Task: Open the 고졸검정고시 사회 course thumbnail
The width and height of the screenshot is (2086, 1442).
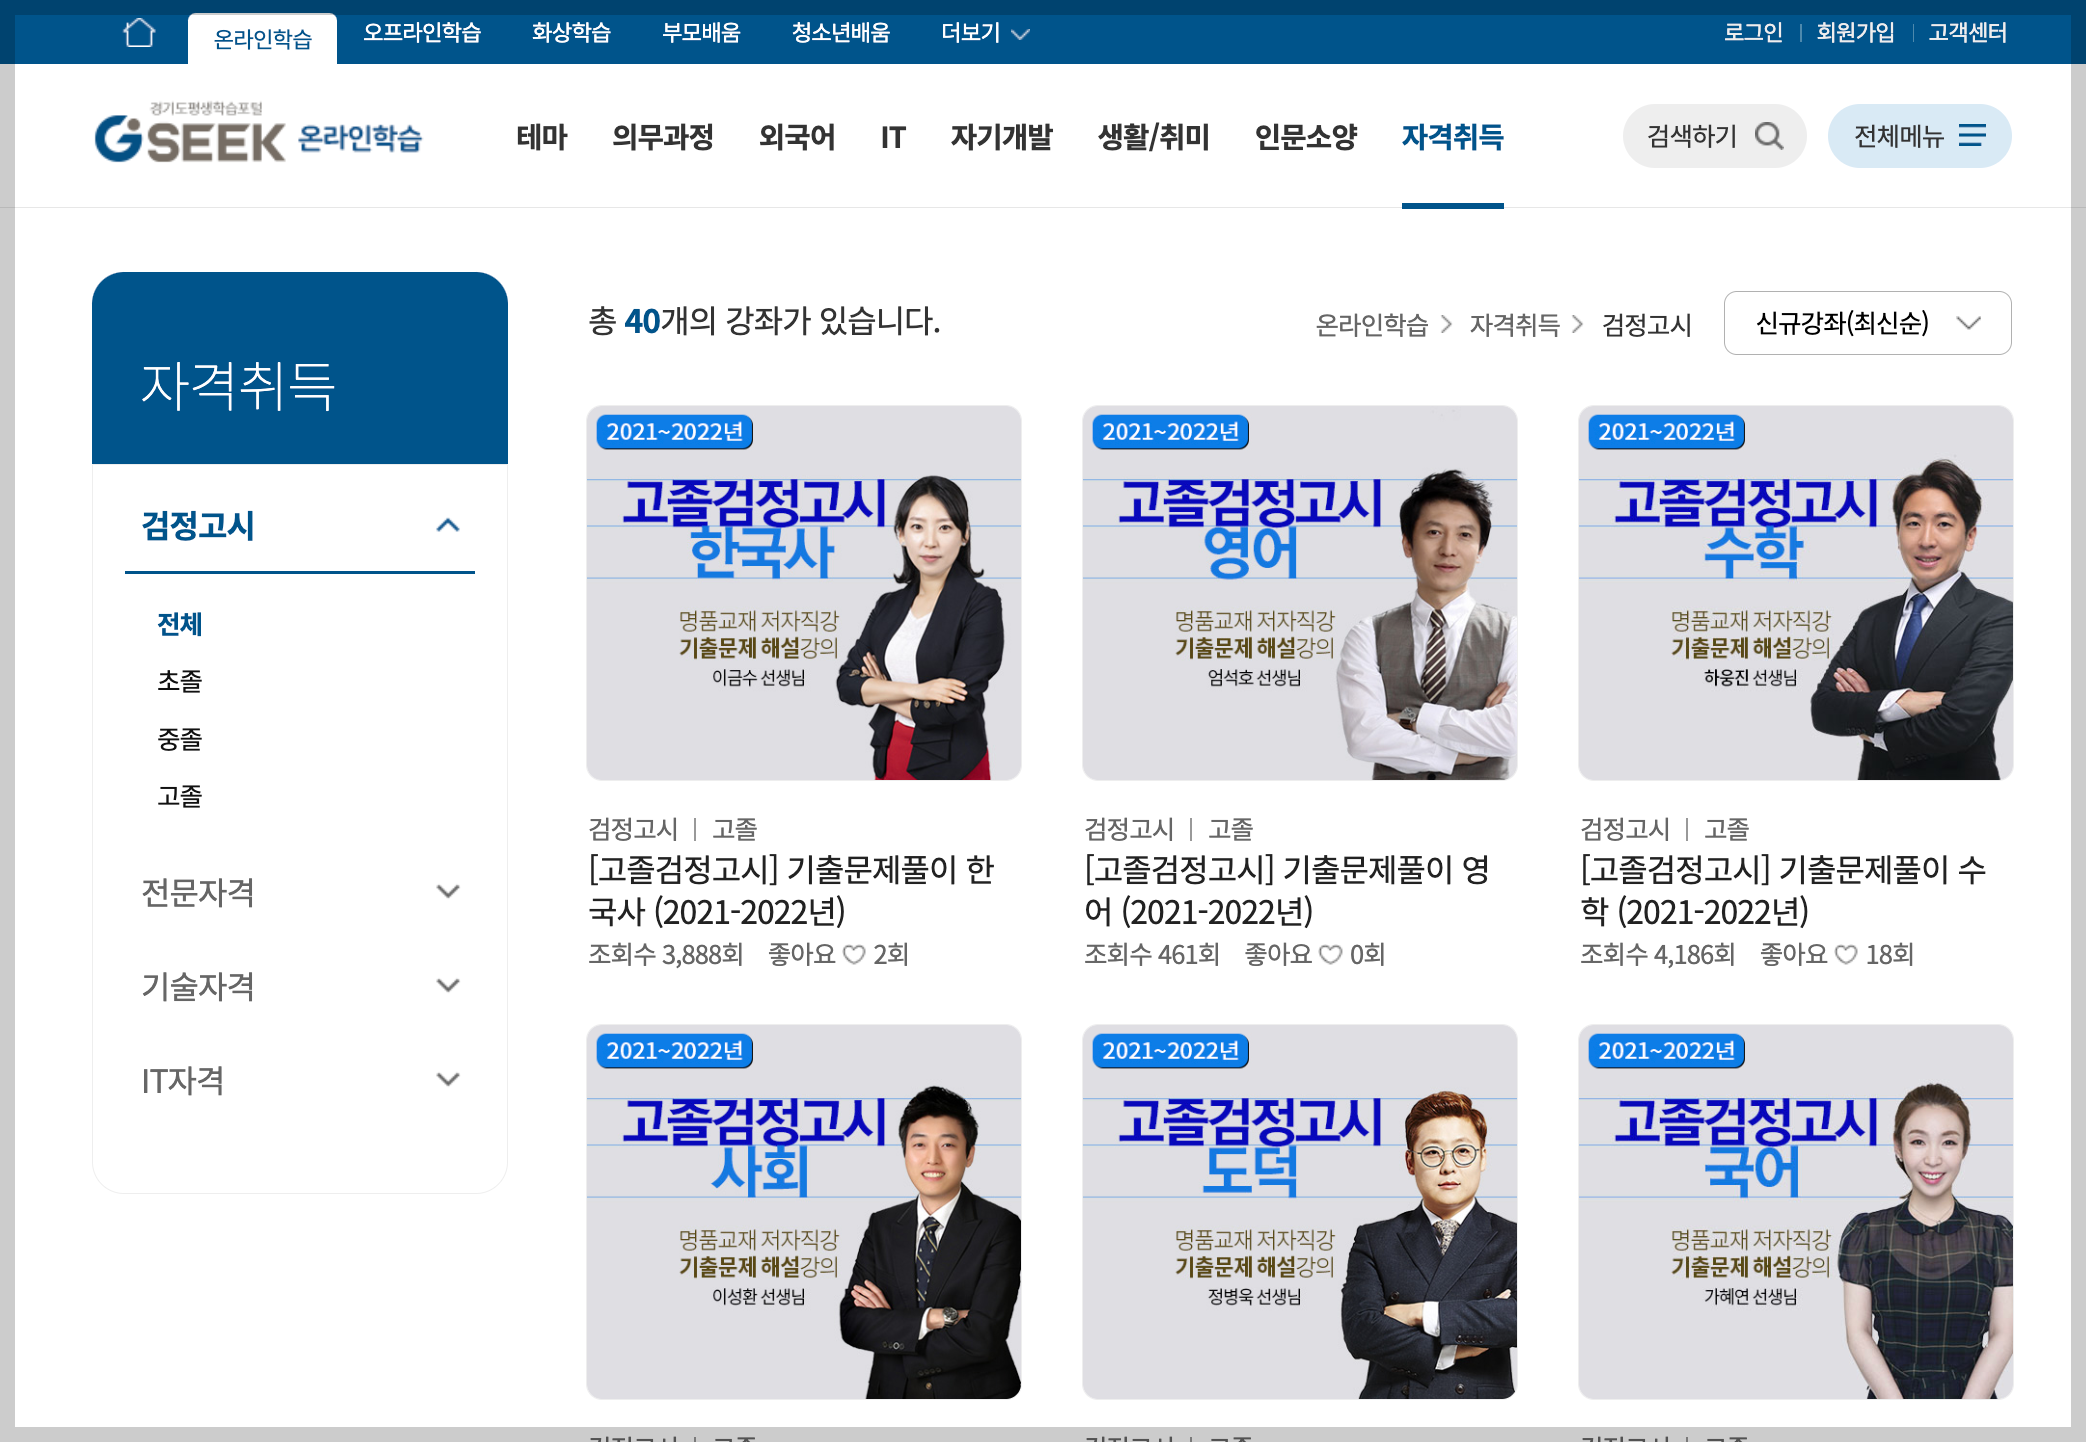Action: [x=803, y=1211]
